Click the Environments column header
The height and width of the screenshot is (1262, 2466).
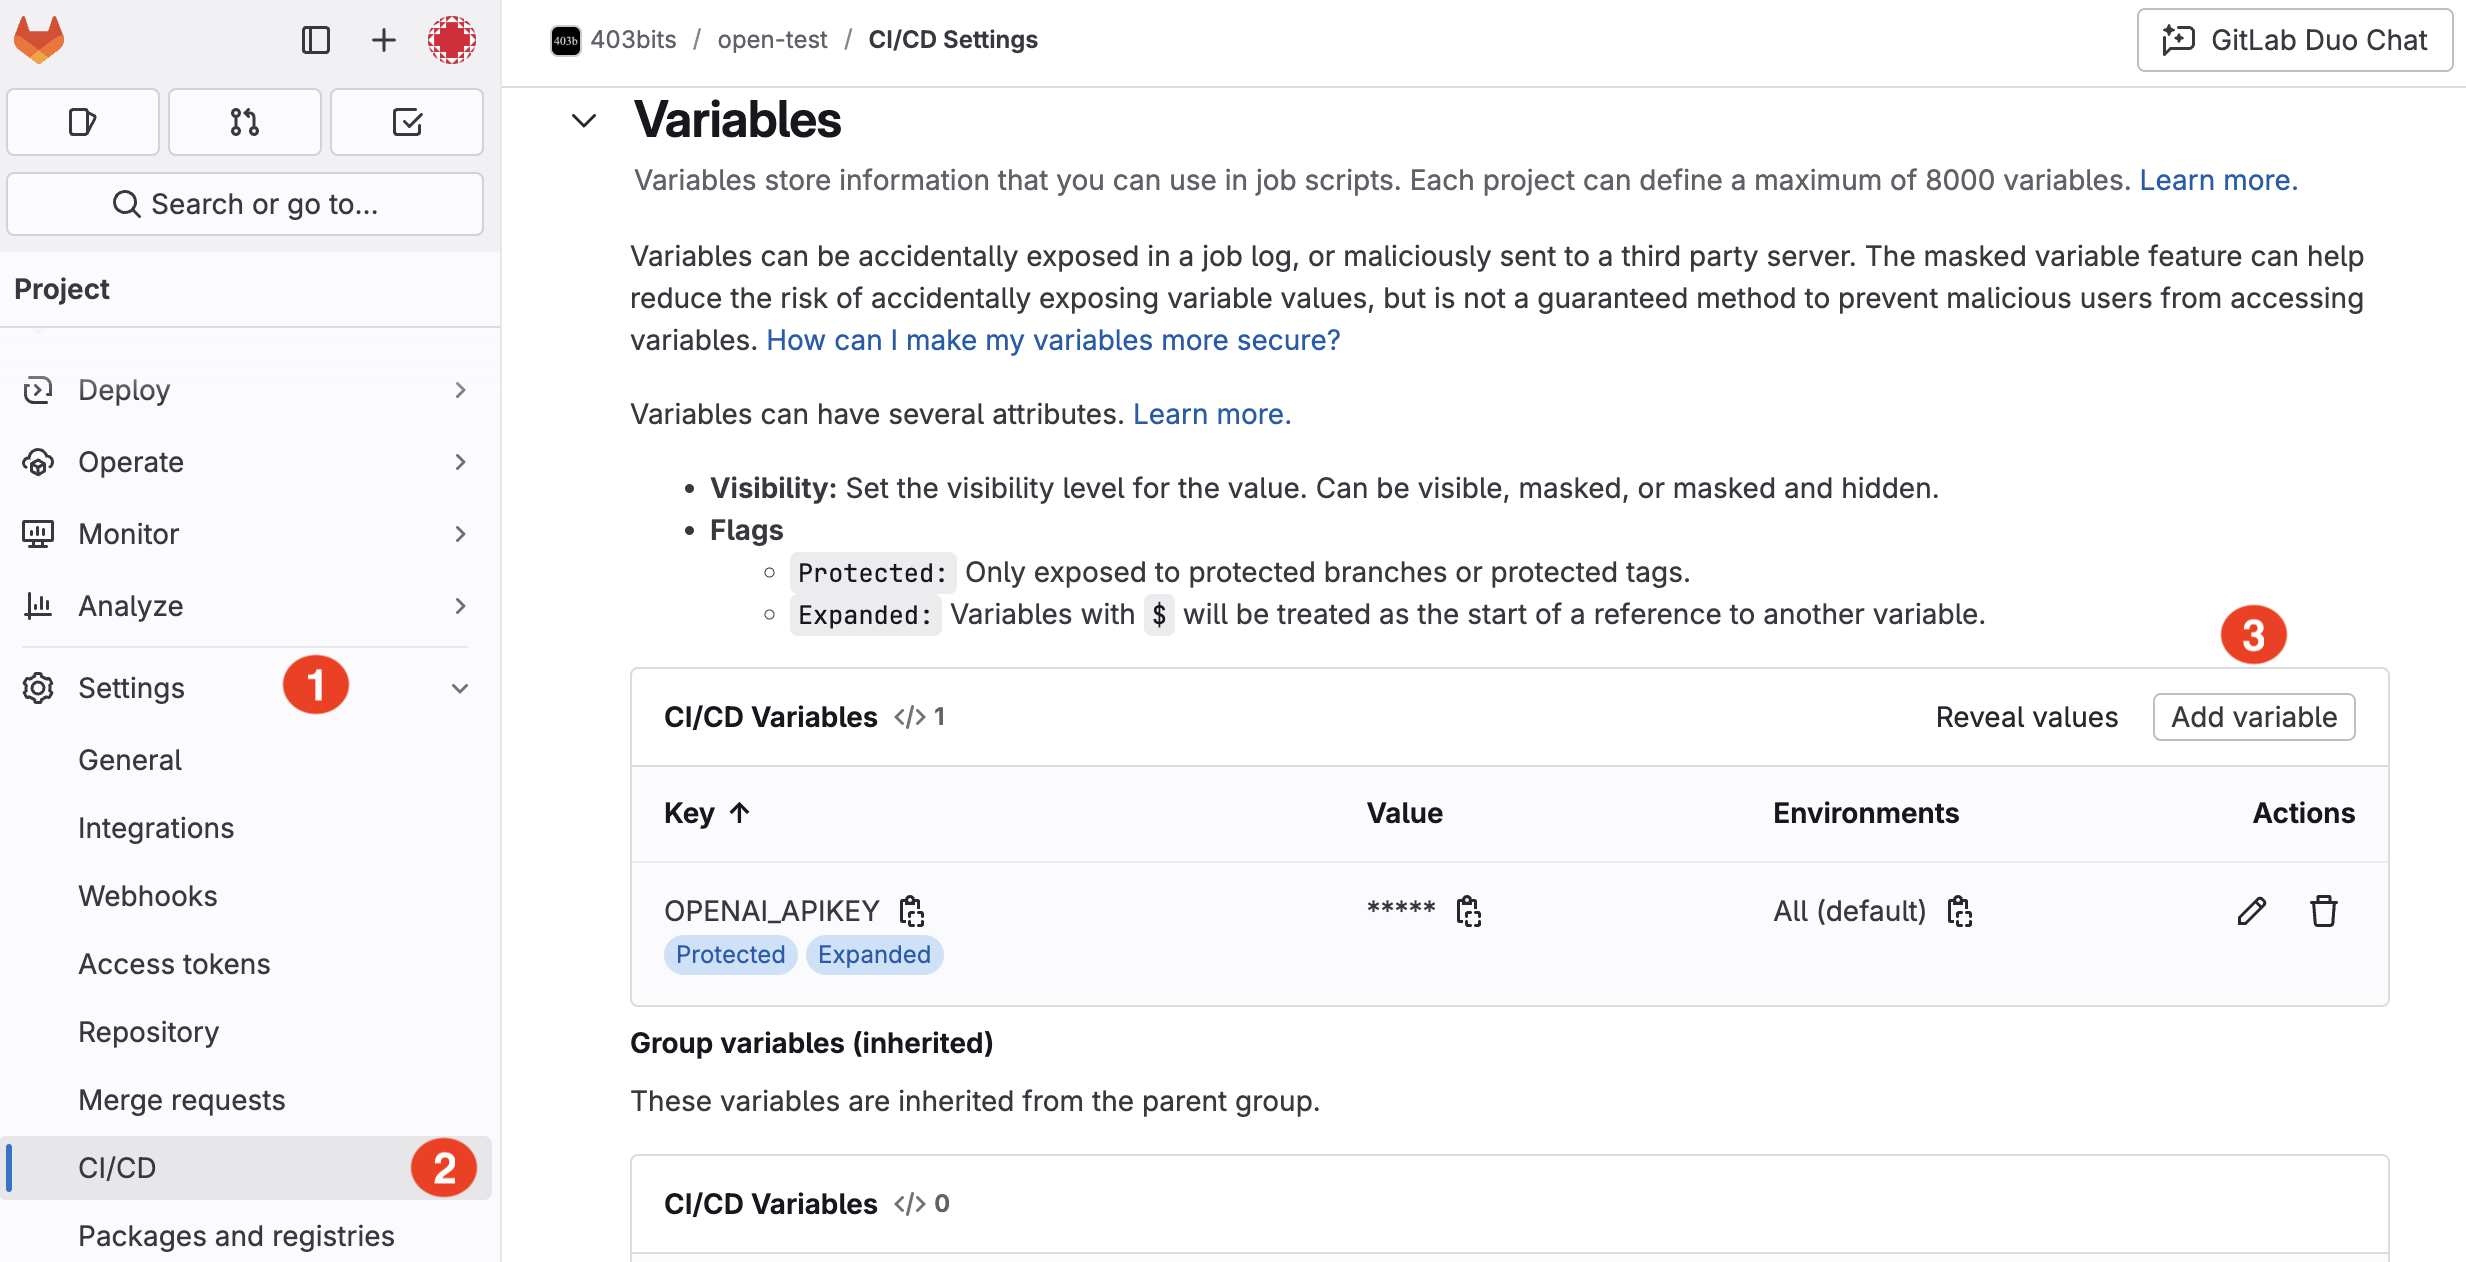(x=1866, y=813)
